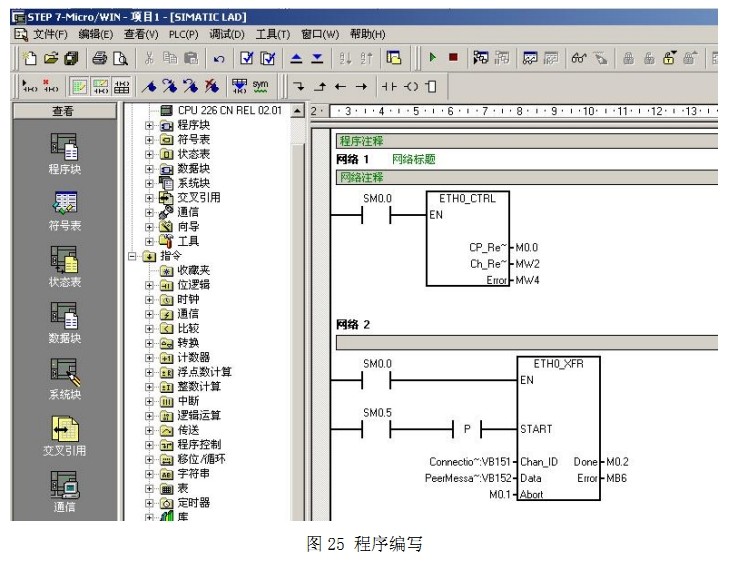This screenshot has width=730, height=564.
Task: Open the 帮助(H) menu
Action: (368, 34)
